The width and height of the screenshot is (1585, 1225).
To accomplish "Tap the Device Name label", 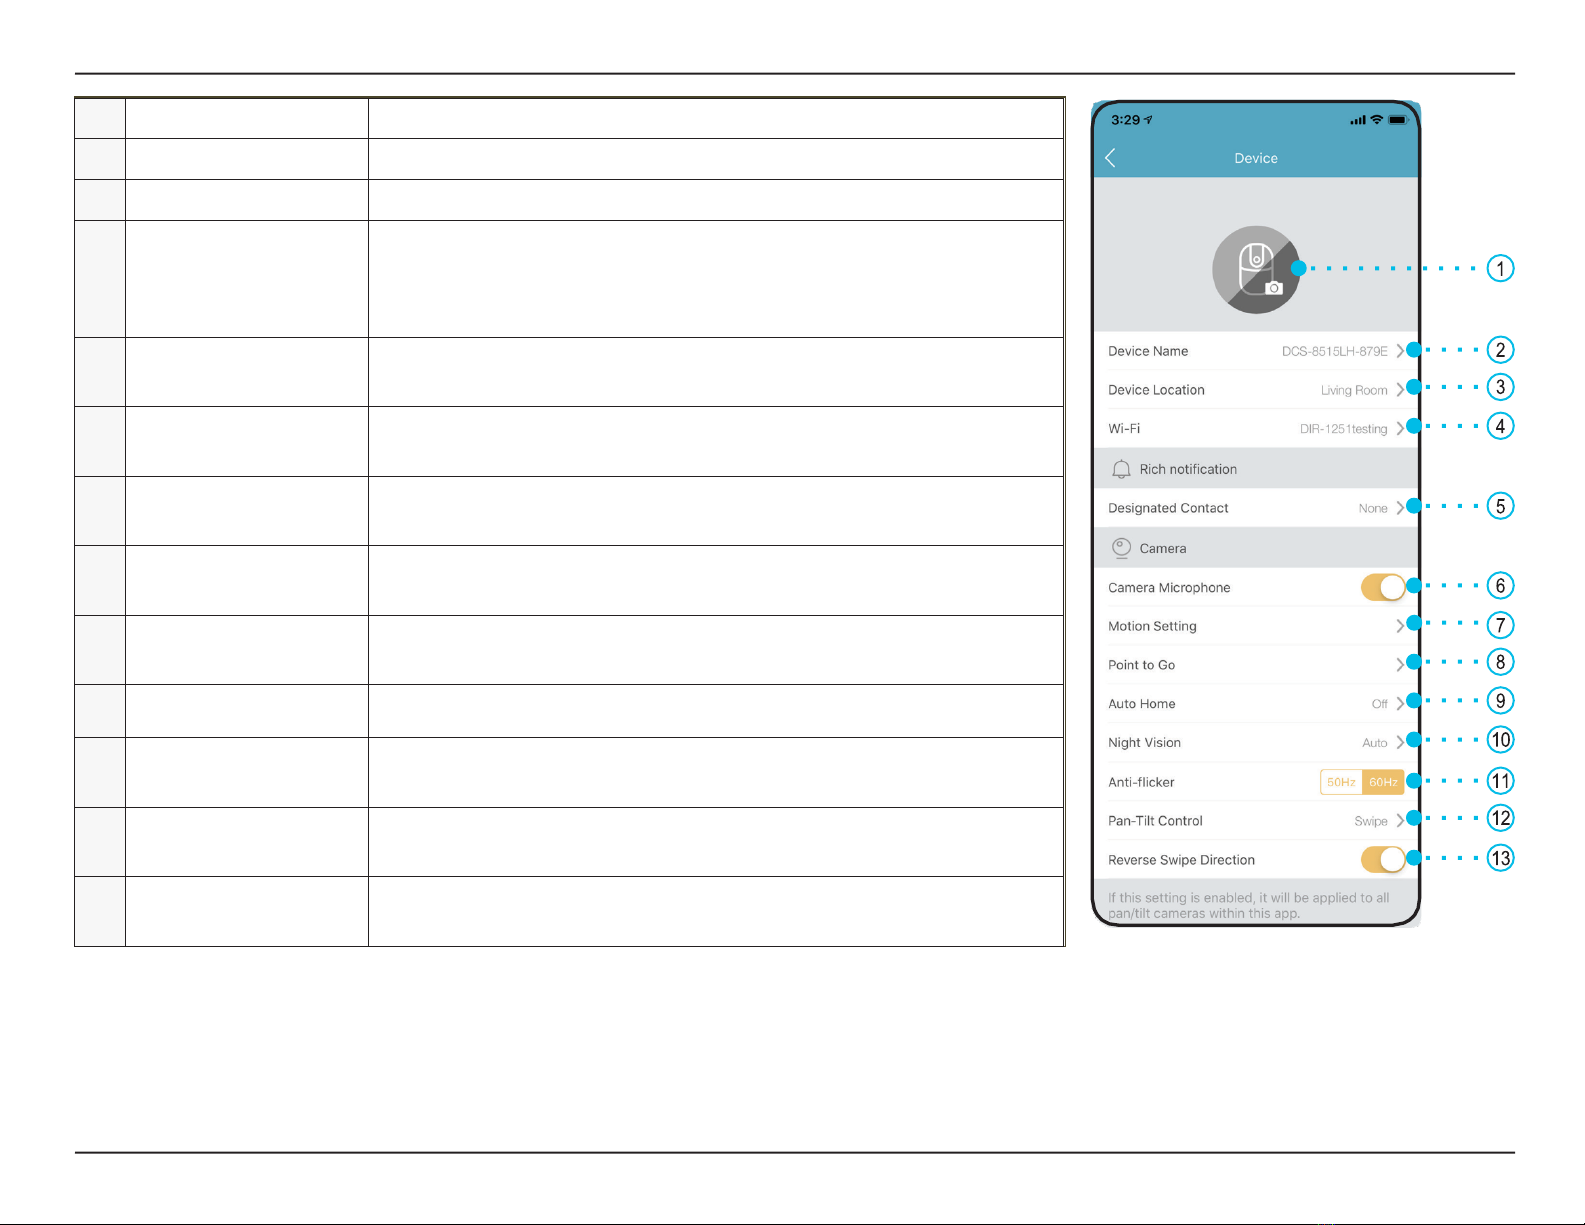I will (x=1148, y=351).
